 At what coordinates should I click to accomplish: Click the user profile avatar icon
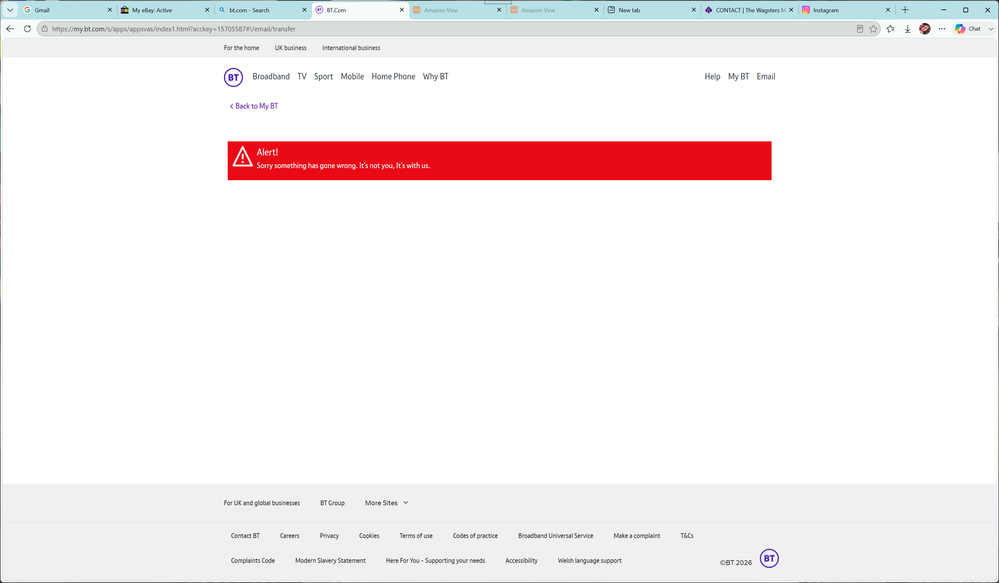click(x=924, y=29)
